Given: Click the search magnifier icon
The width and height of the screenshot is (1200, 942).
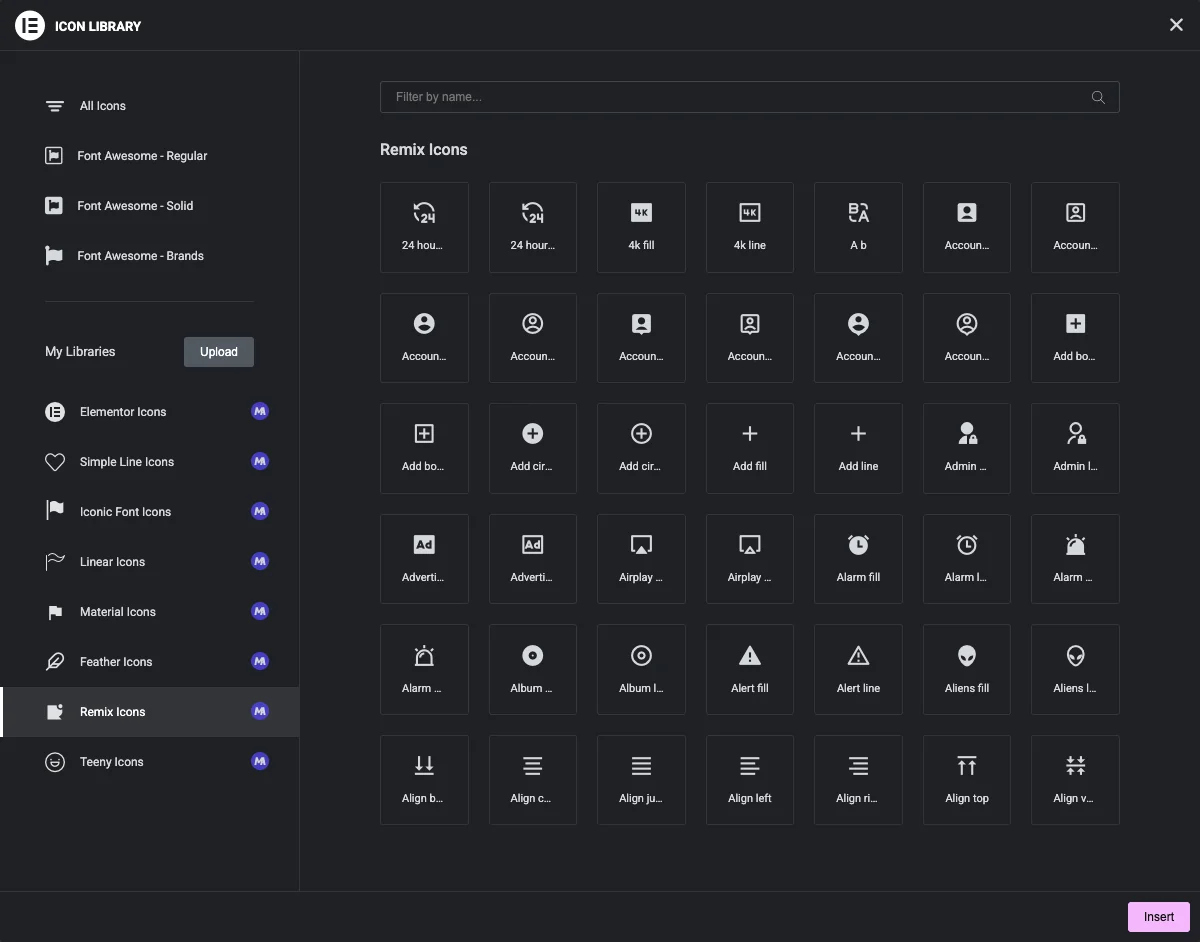Looking at the screenshot, I should 1098,97.
